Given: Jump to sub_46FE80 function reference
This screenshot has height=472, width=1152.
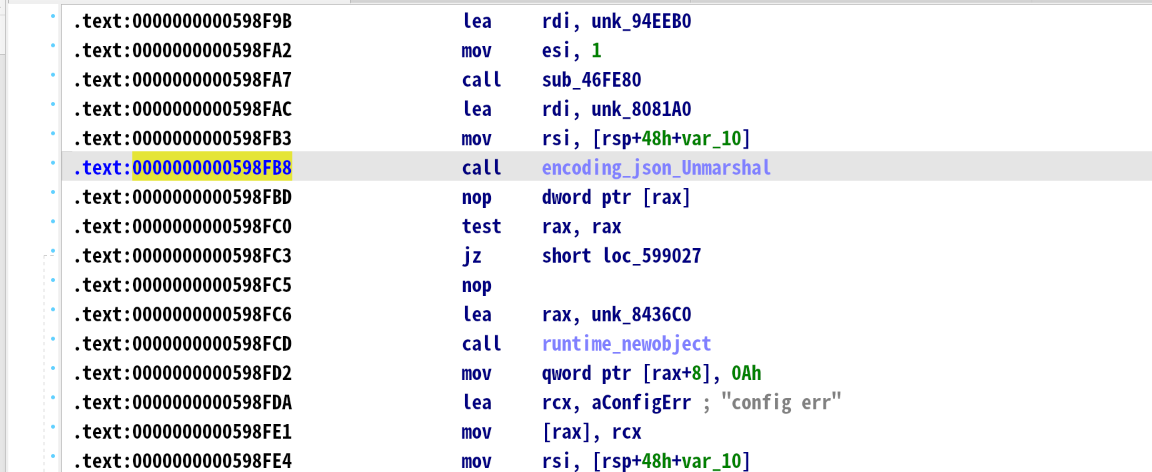Looking at the screenshot, I should [585, 80].
